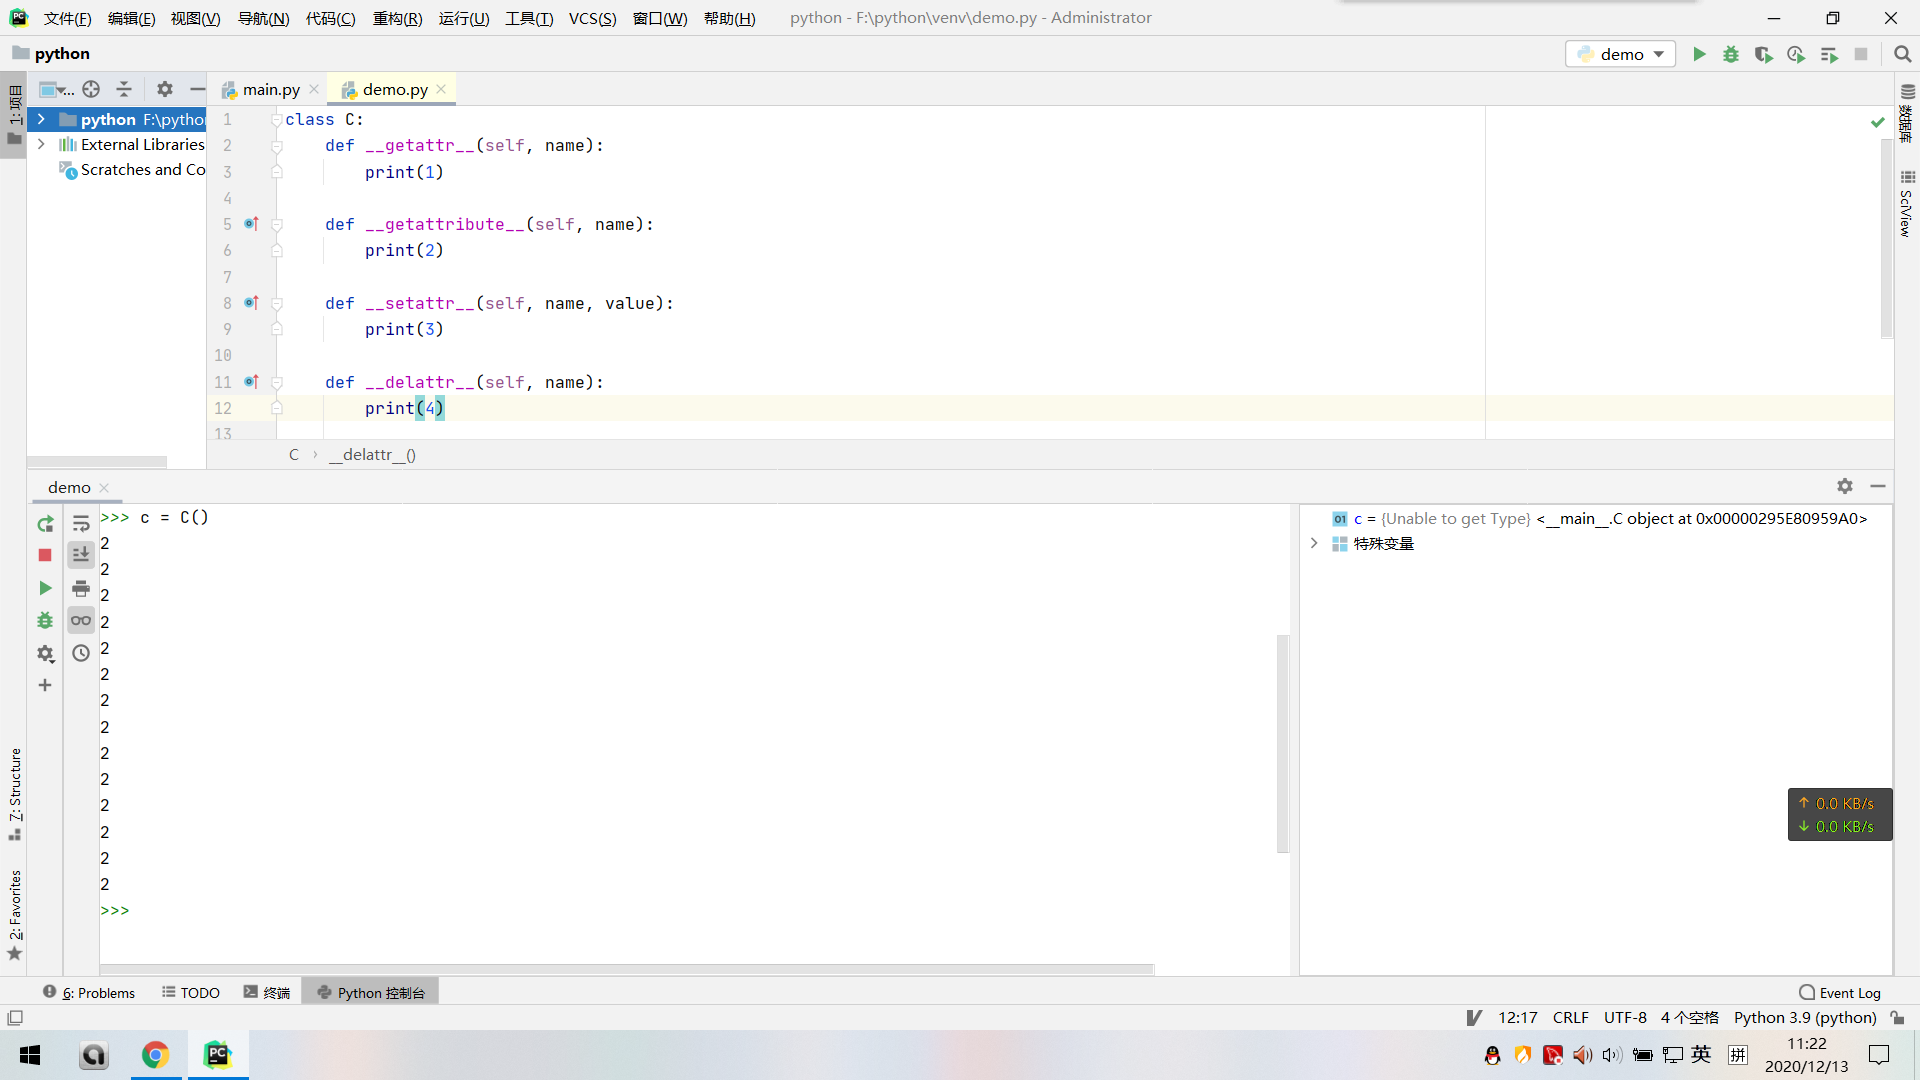The height and width of the screenshot is (1080, 1920).
Task: Open the 运行(U) menu
Action: [x=464, y=18]
